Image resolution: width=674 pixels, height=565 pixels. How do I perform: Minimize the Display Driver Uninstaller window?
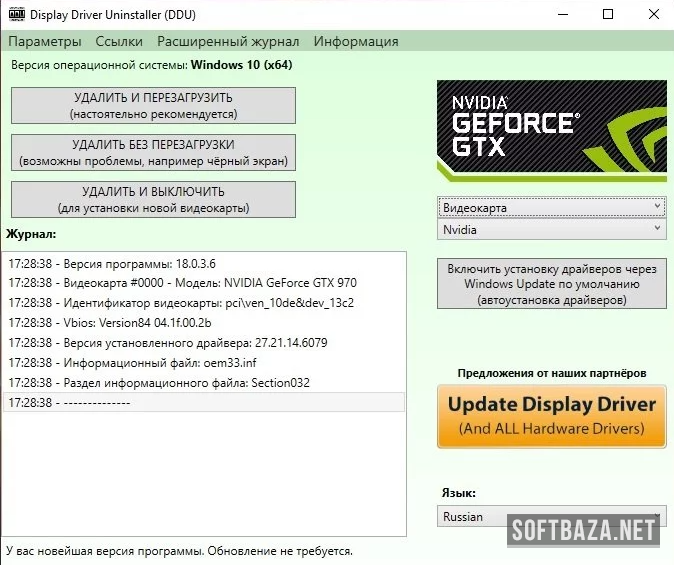(x=561, y=15)
